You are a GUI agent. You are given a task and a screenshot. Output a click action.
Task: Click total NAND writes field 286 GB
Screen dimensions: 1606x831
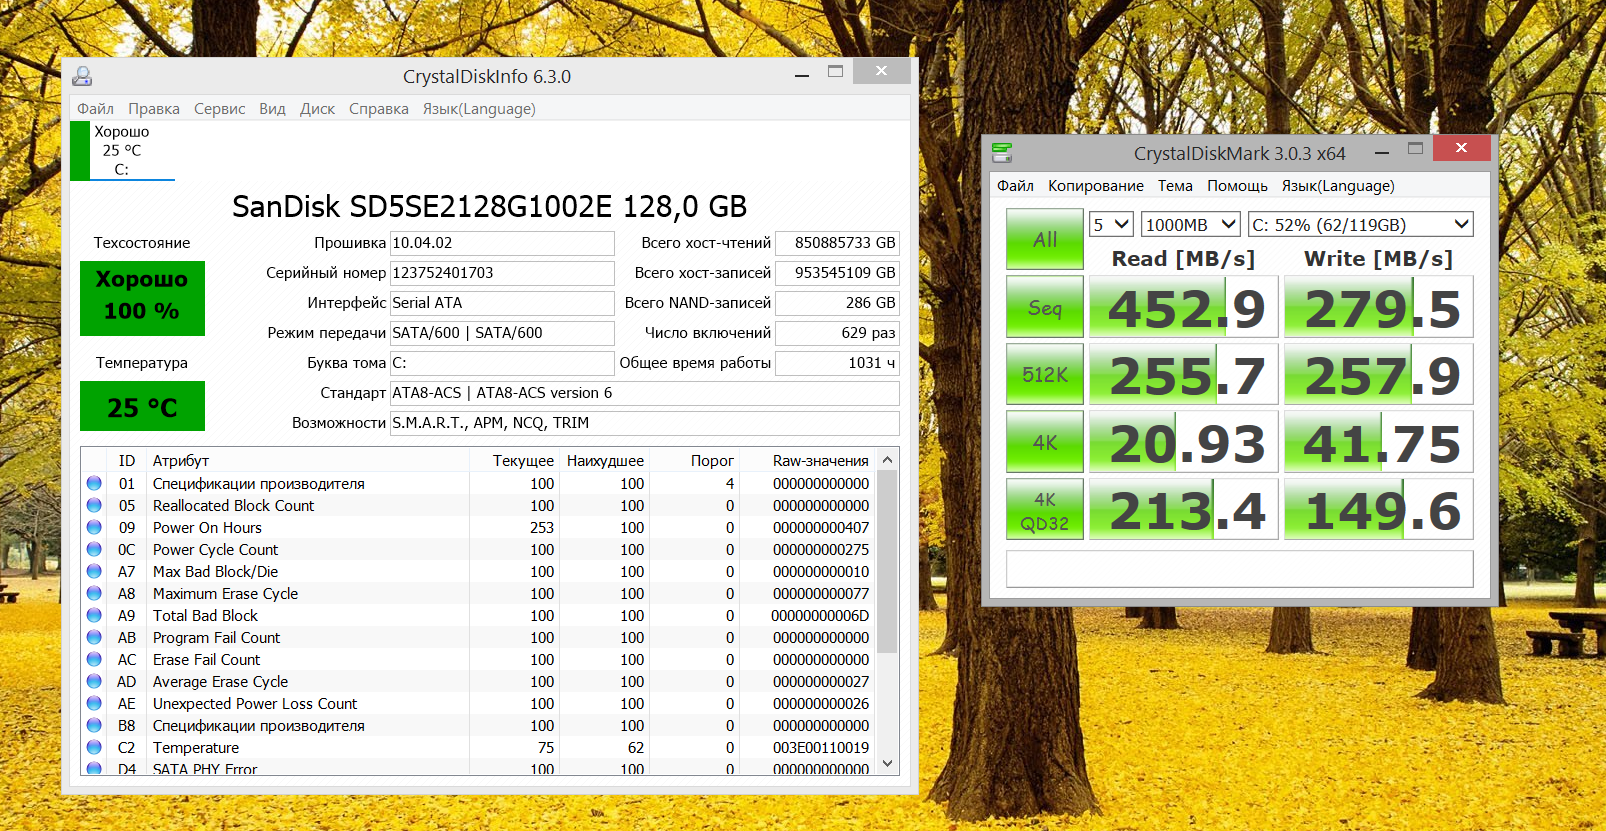tap(838, 303)
